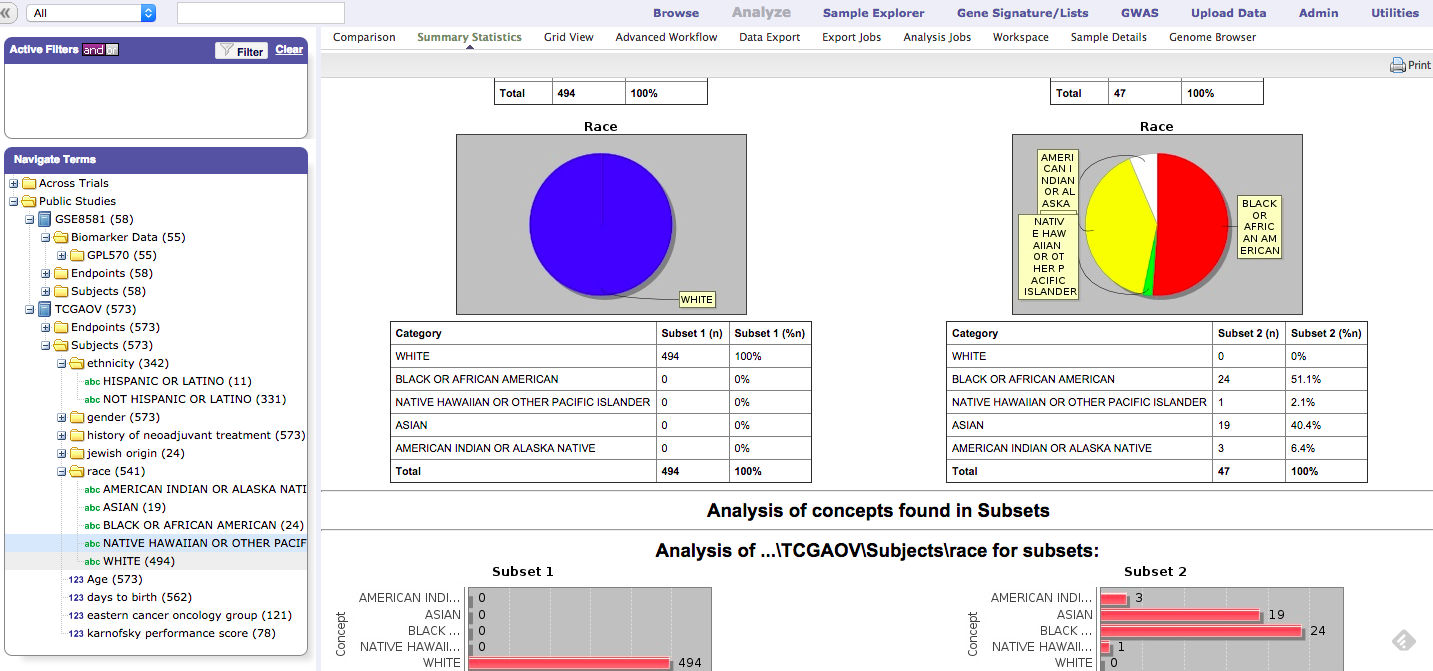Open the Advanced Workflow tab
Image resolution: width=1433 pixels, height=671 pixels.
click(x=666, y=37)
